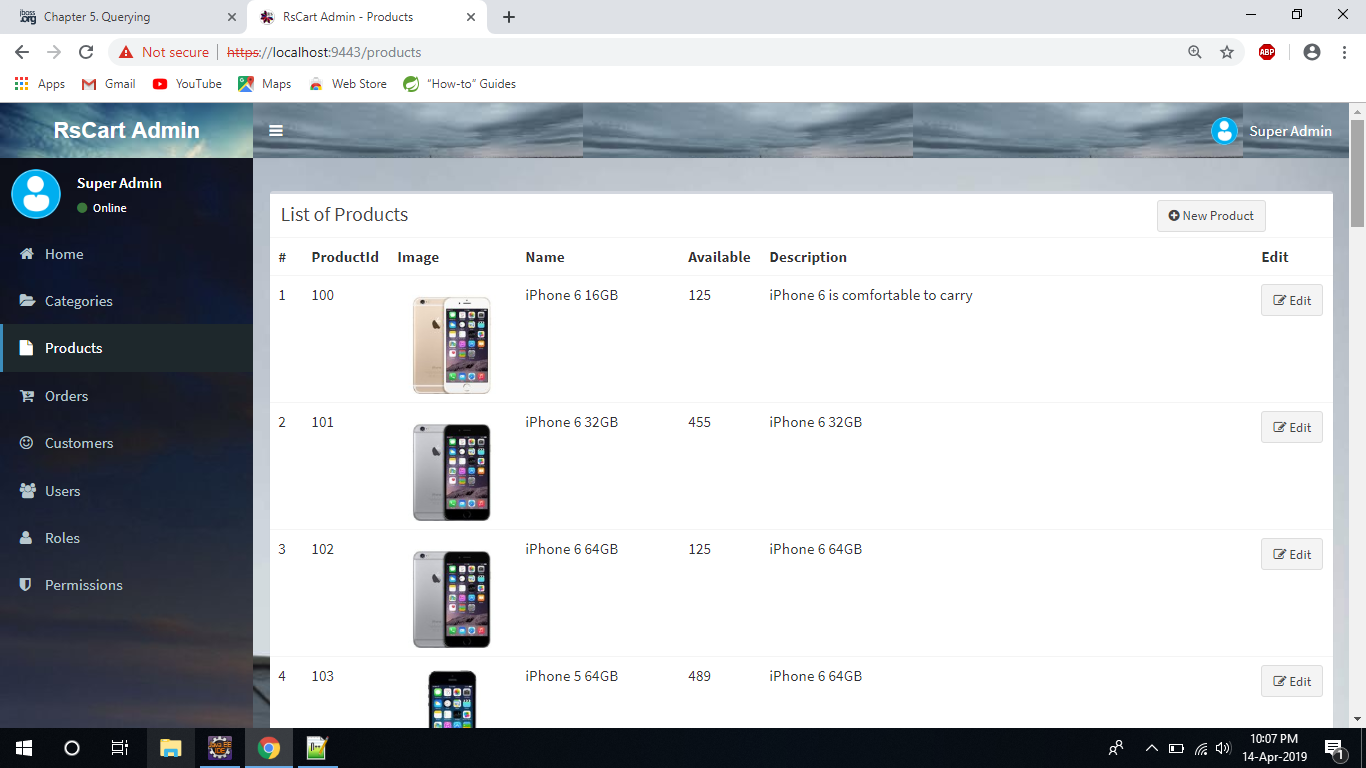The width and height of the screenshot is (1366, 768).
Task: Click the Not secure warning icon
Action: point(126,52)
